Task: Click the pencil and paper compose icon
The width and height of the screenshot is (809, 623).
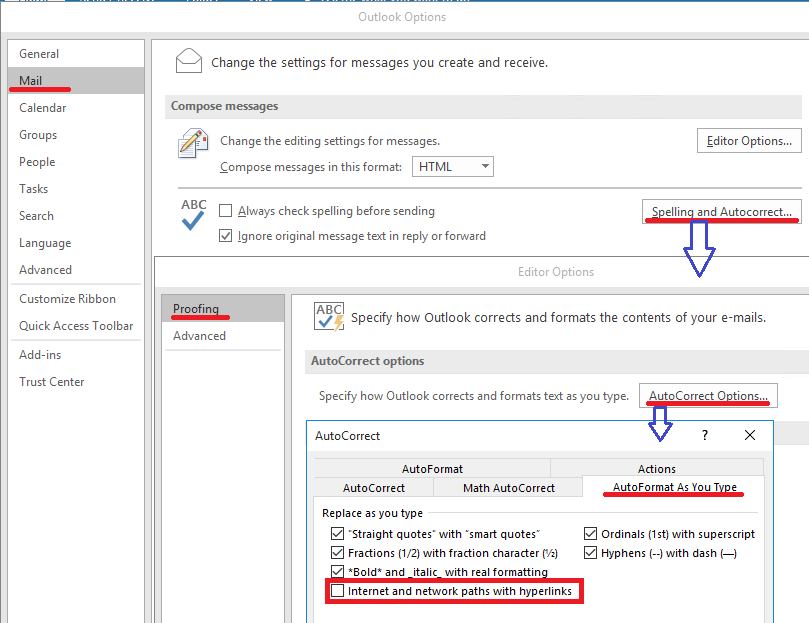Action: 193,143
